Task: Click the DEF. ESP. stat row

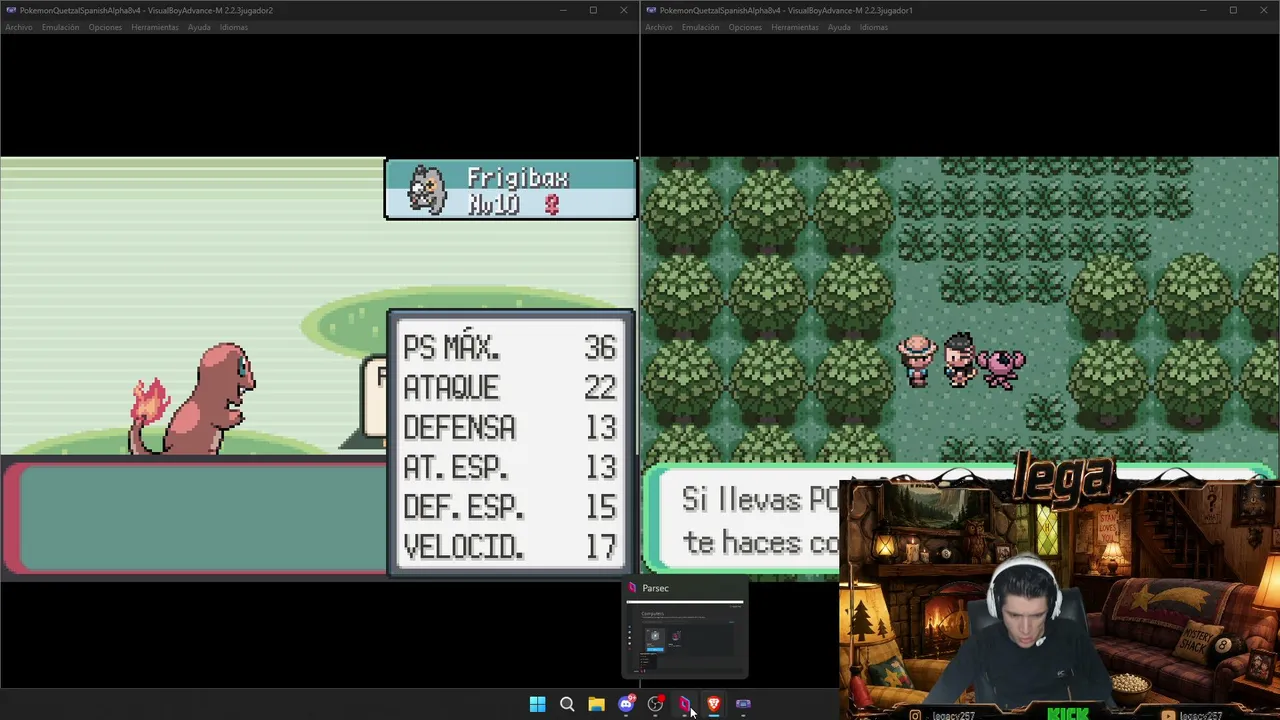Action: coord(510,507)
